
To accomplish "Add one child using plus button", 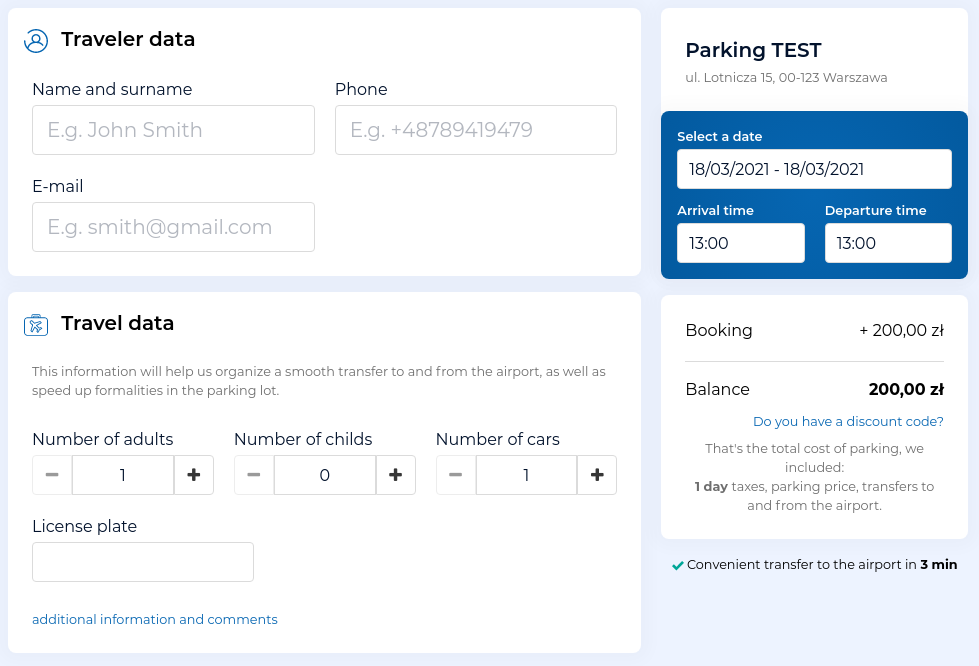I will point(396,475).
